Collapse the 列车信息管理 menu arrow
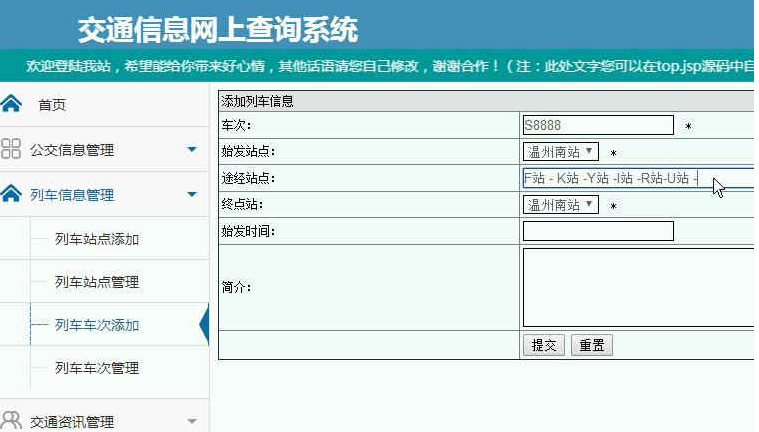Image resolution: width=759 pixels, height=432 pixels. point(192,194)
